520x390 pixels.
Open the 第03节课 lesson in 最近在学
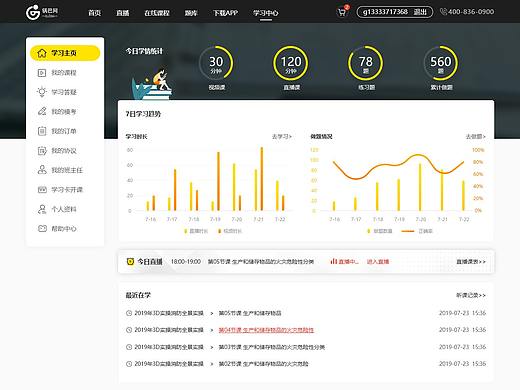(272, 347)
